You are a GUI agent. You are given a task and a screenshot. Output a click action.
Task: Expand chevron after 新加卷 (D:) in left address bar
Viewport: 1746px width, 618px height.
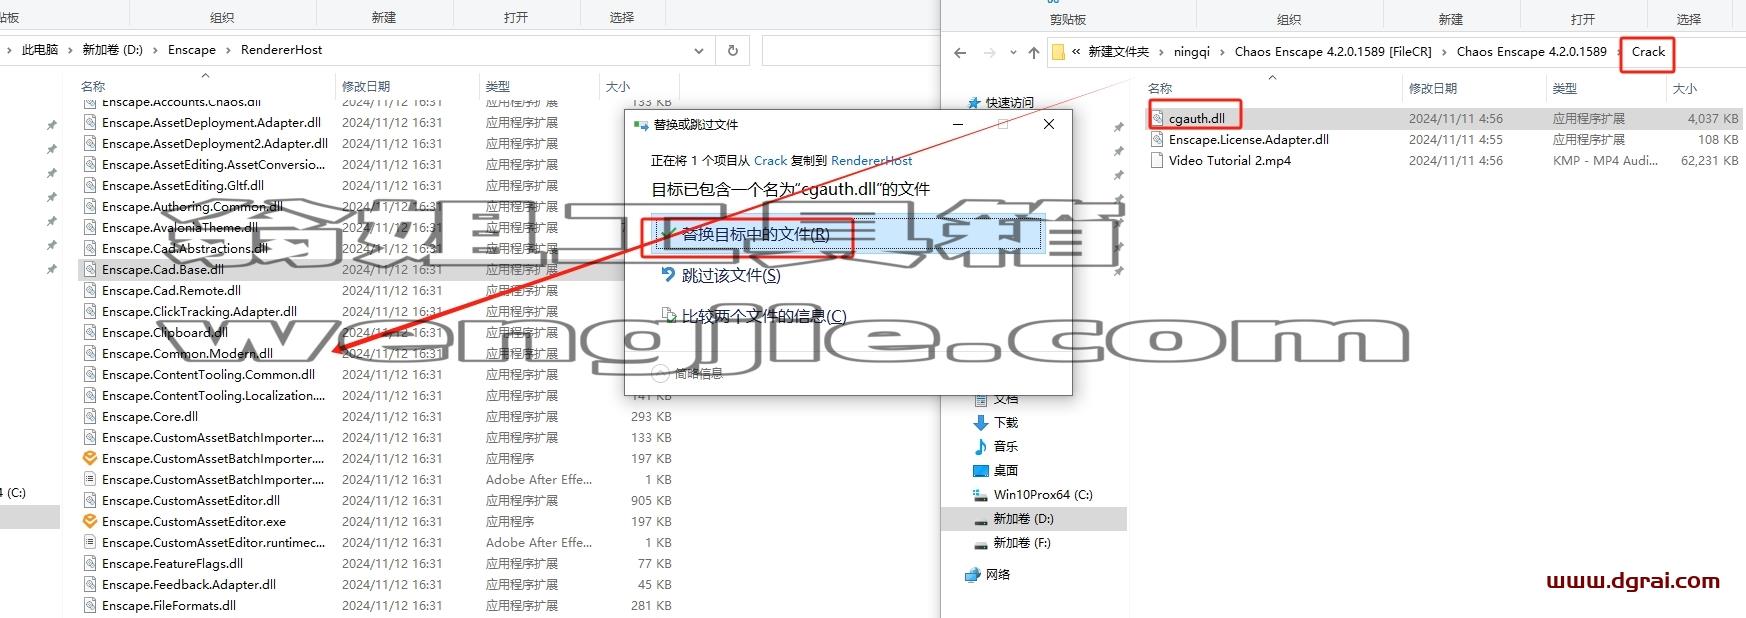click(x=155, y=50)
